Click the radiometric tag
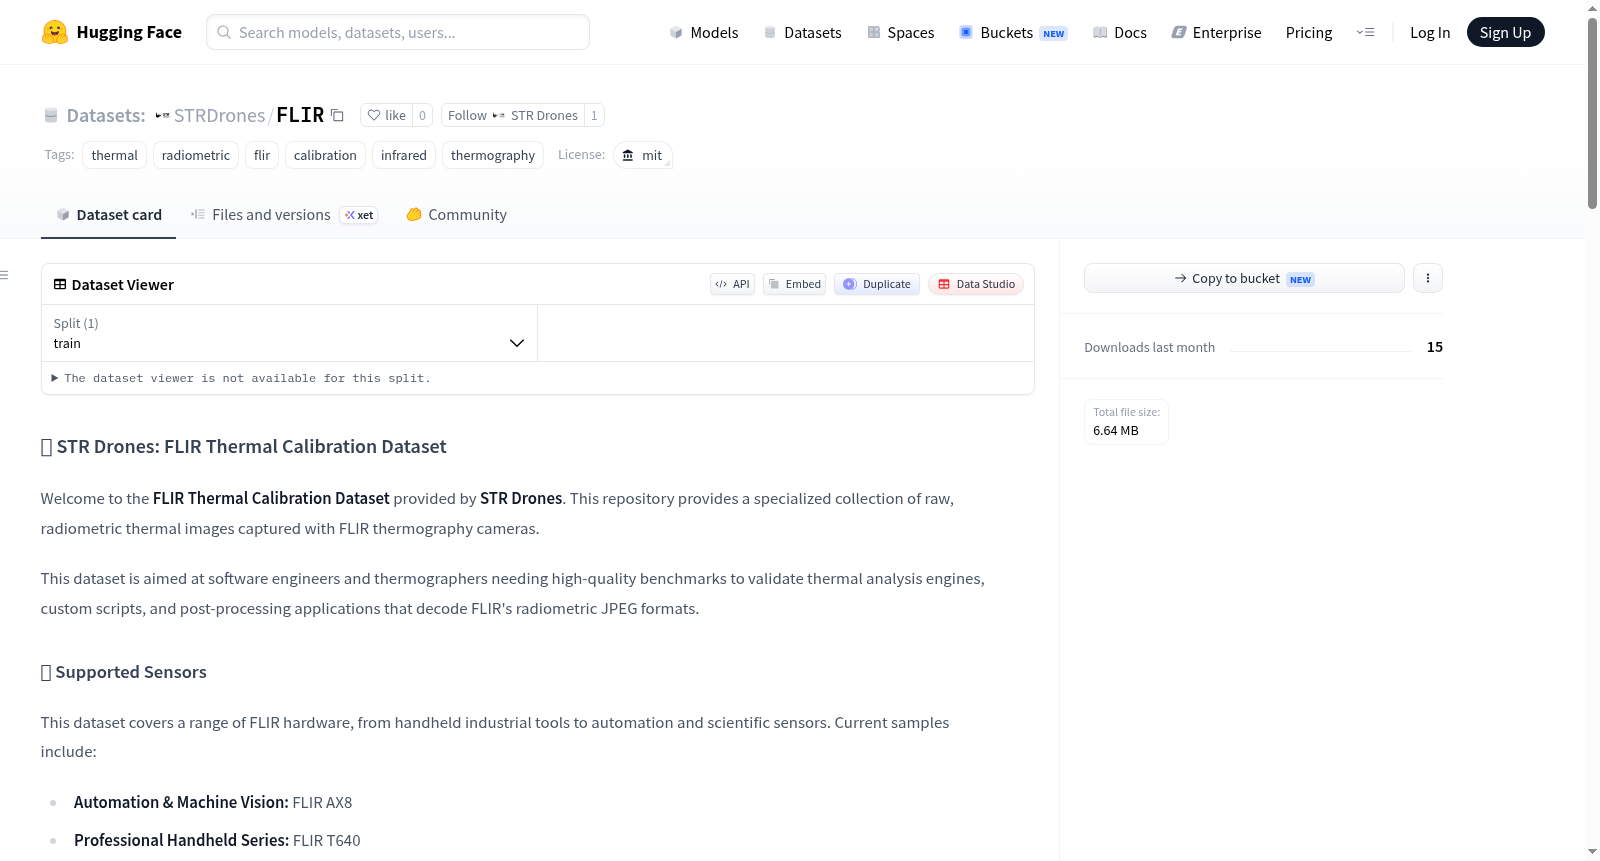Viewport: 1600px width, 861px height. click(196, 155)
